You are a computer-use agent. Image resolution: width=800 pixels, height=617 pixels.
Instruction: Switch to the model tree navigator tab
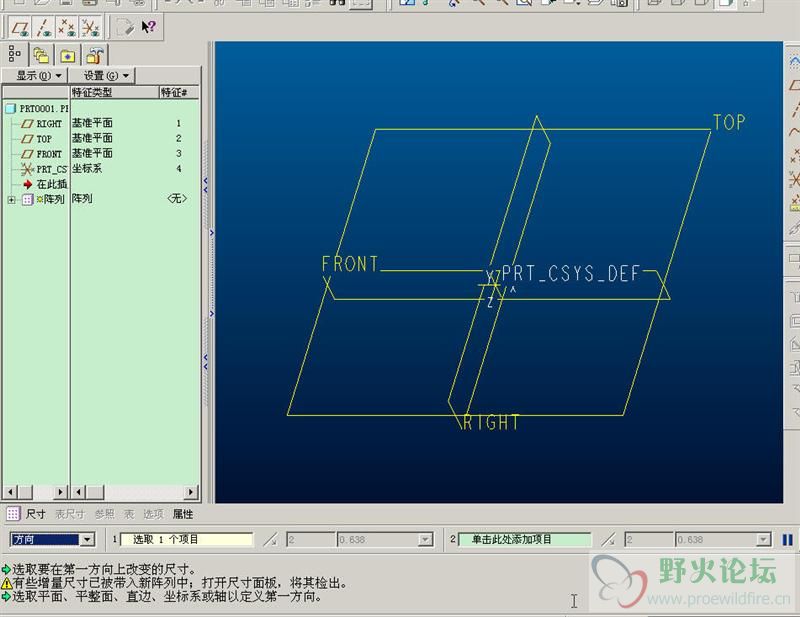tap(14, 54)
